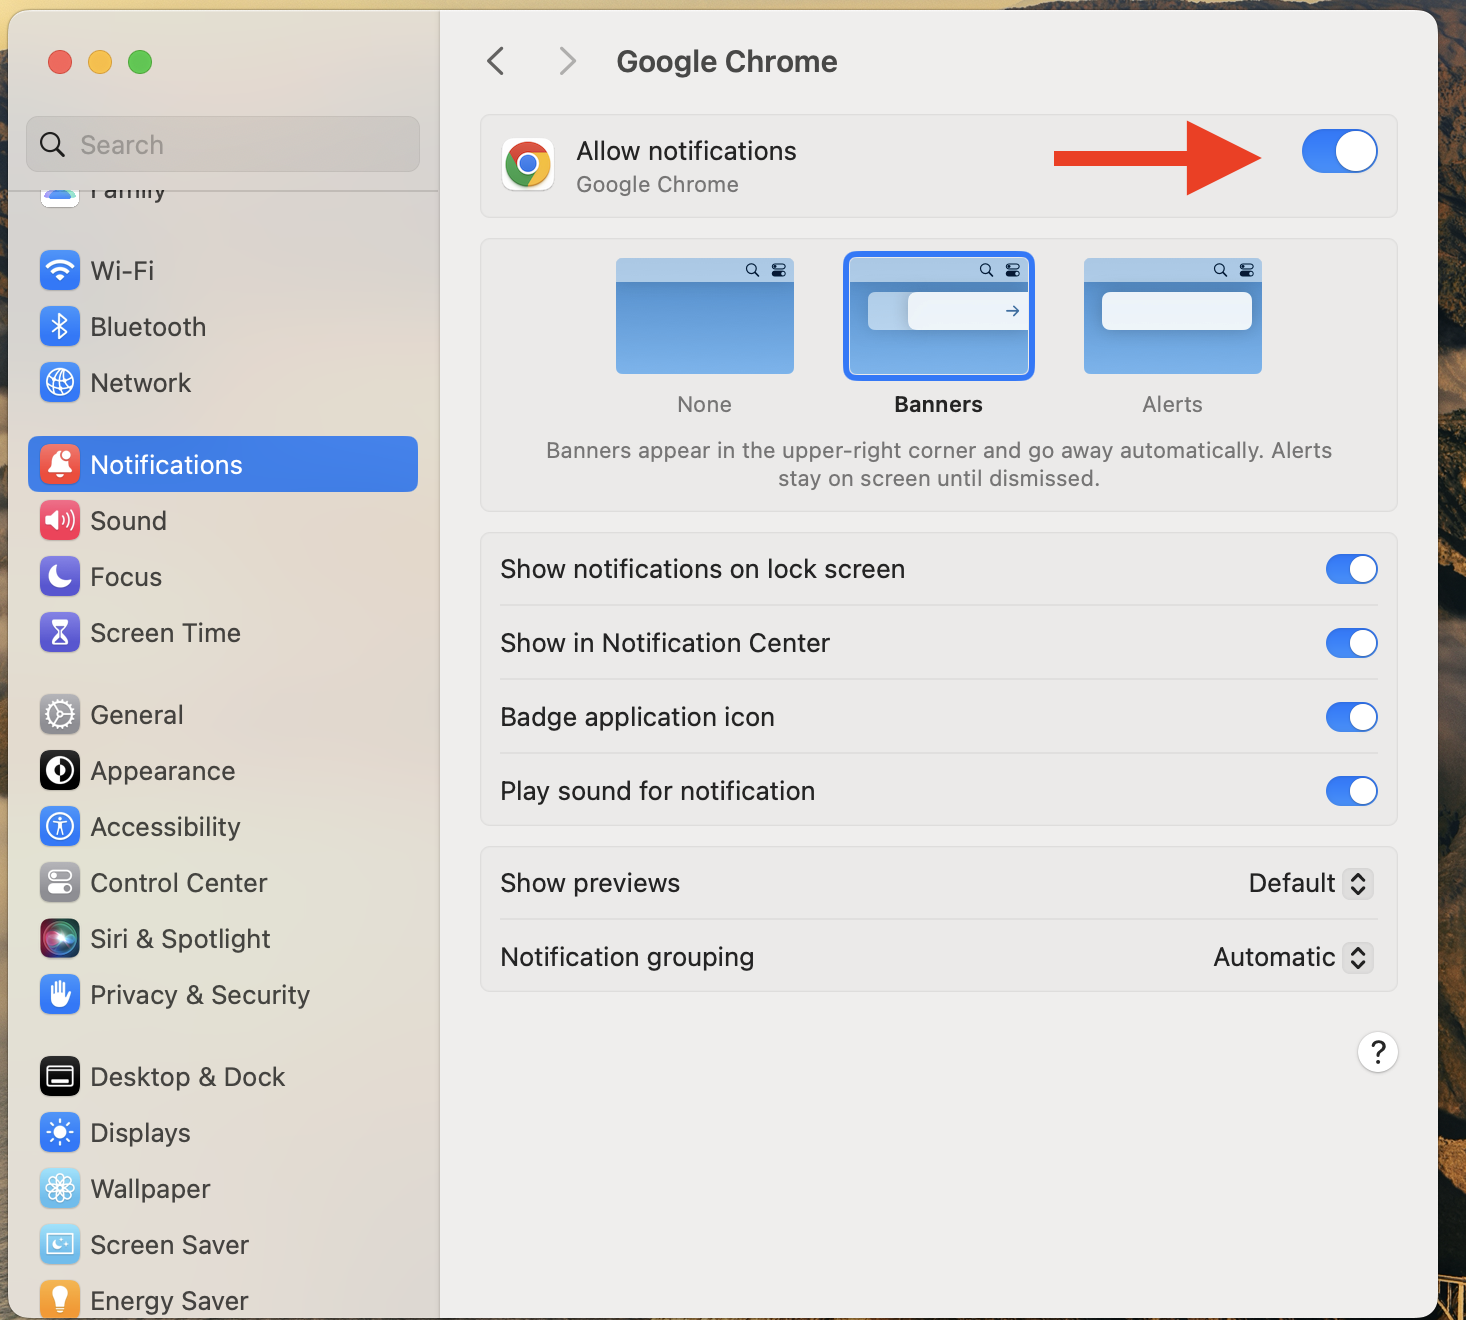The width and height of the screenshot is (1466, 1320).
Task: Click the Bluetooth icon in sidebar
Action: pyautogui.click(x=60, y=326)
